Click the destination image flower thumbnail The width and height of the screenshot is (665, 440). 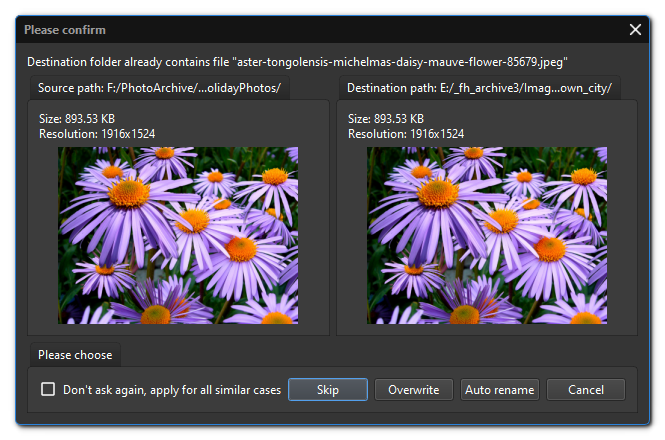point(487,235)
